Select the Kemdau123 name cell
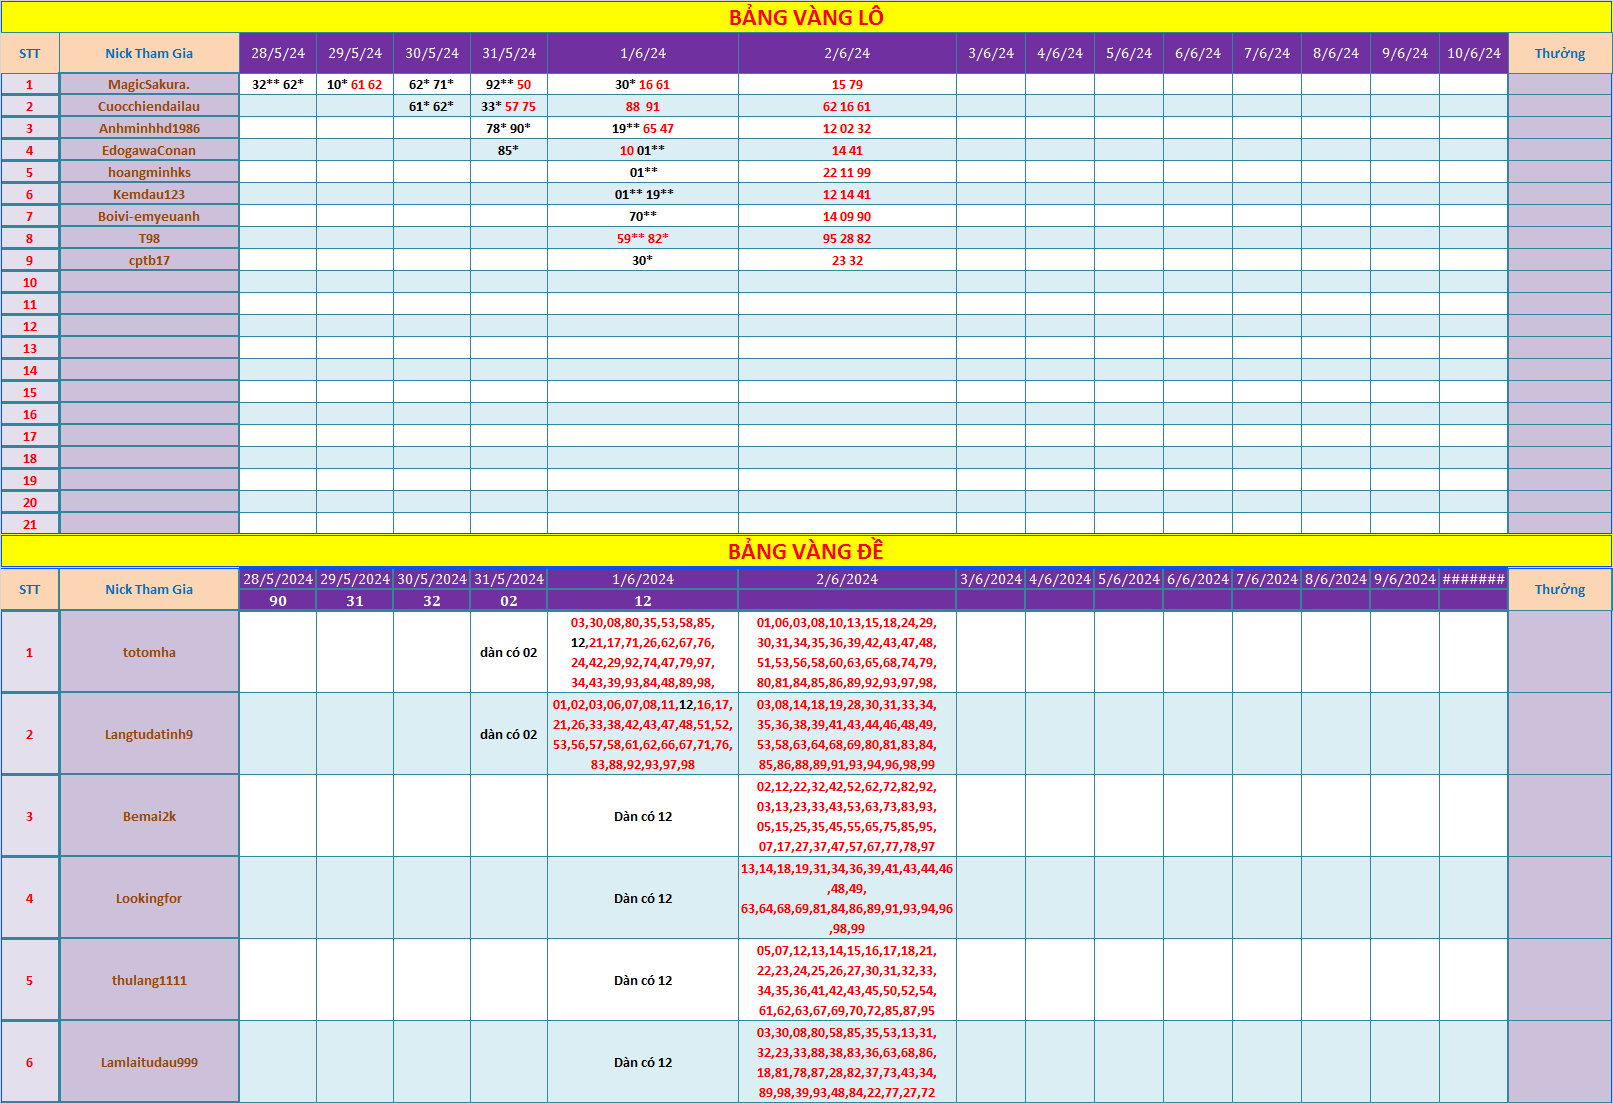 point(149,194)
